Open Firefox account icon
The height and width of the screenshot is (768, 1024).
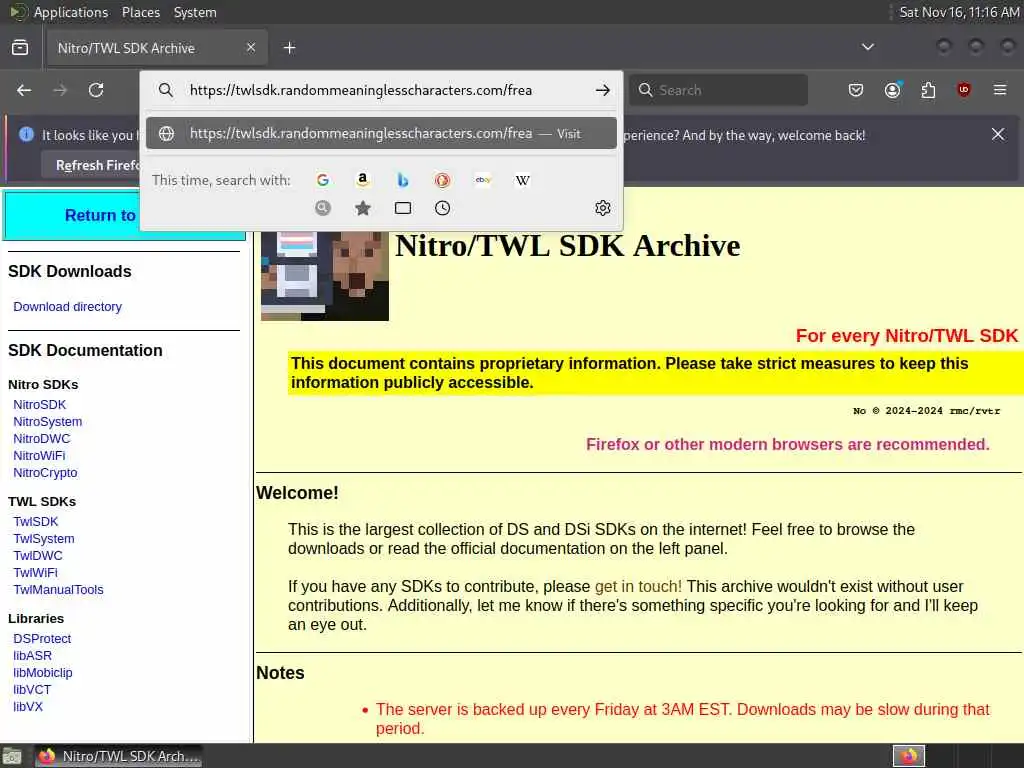(x=892, y=90)
